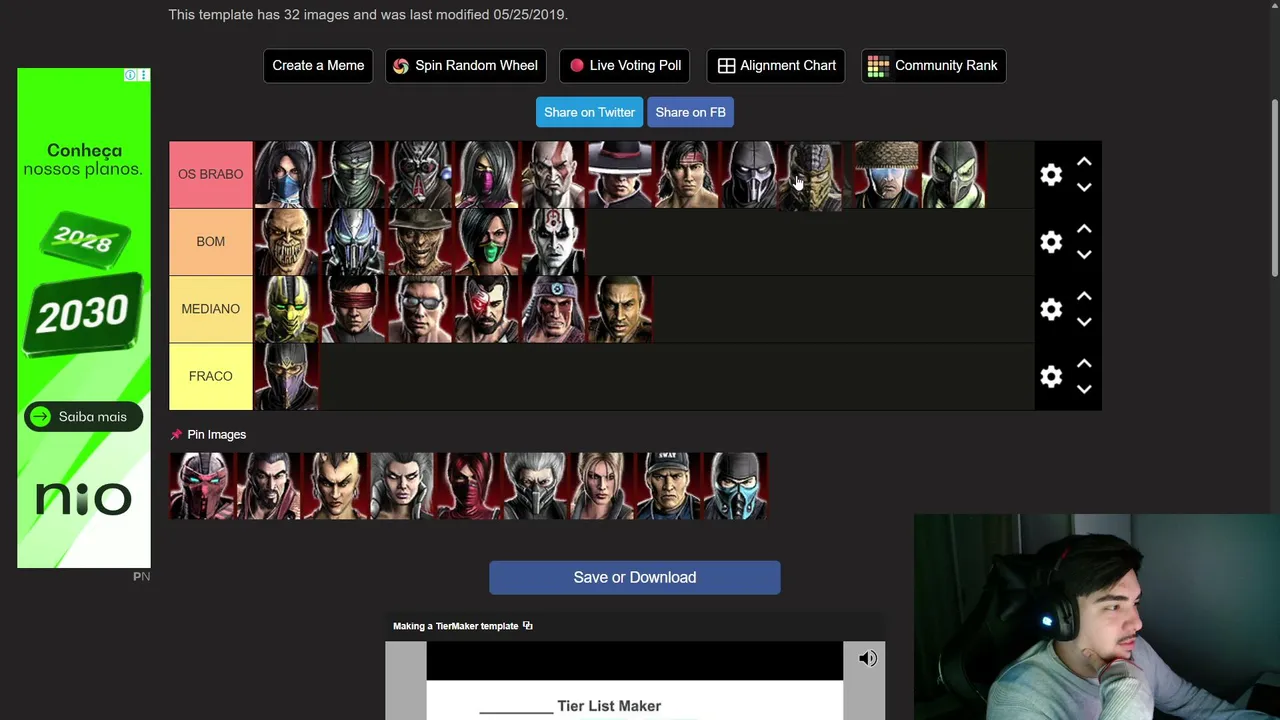
Task: Click Save or Download
Action: point(635,577)
